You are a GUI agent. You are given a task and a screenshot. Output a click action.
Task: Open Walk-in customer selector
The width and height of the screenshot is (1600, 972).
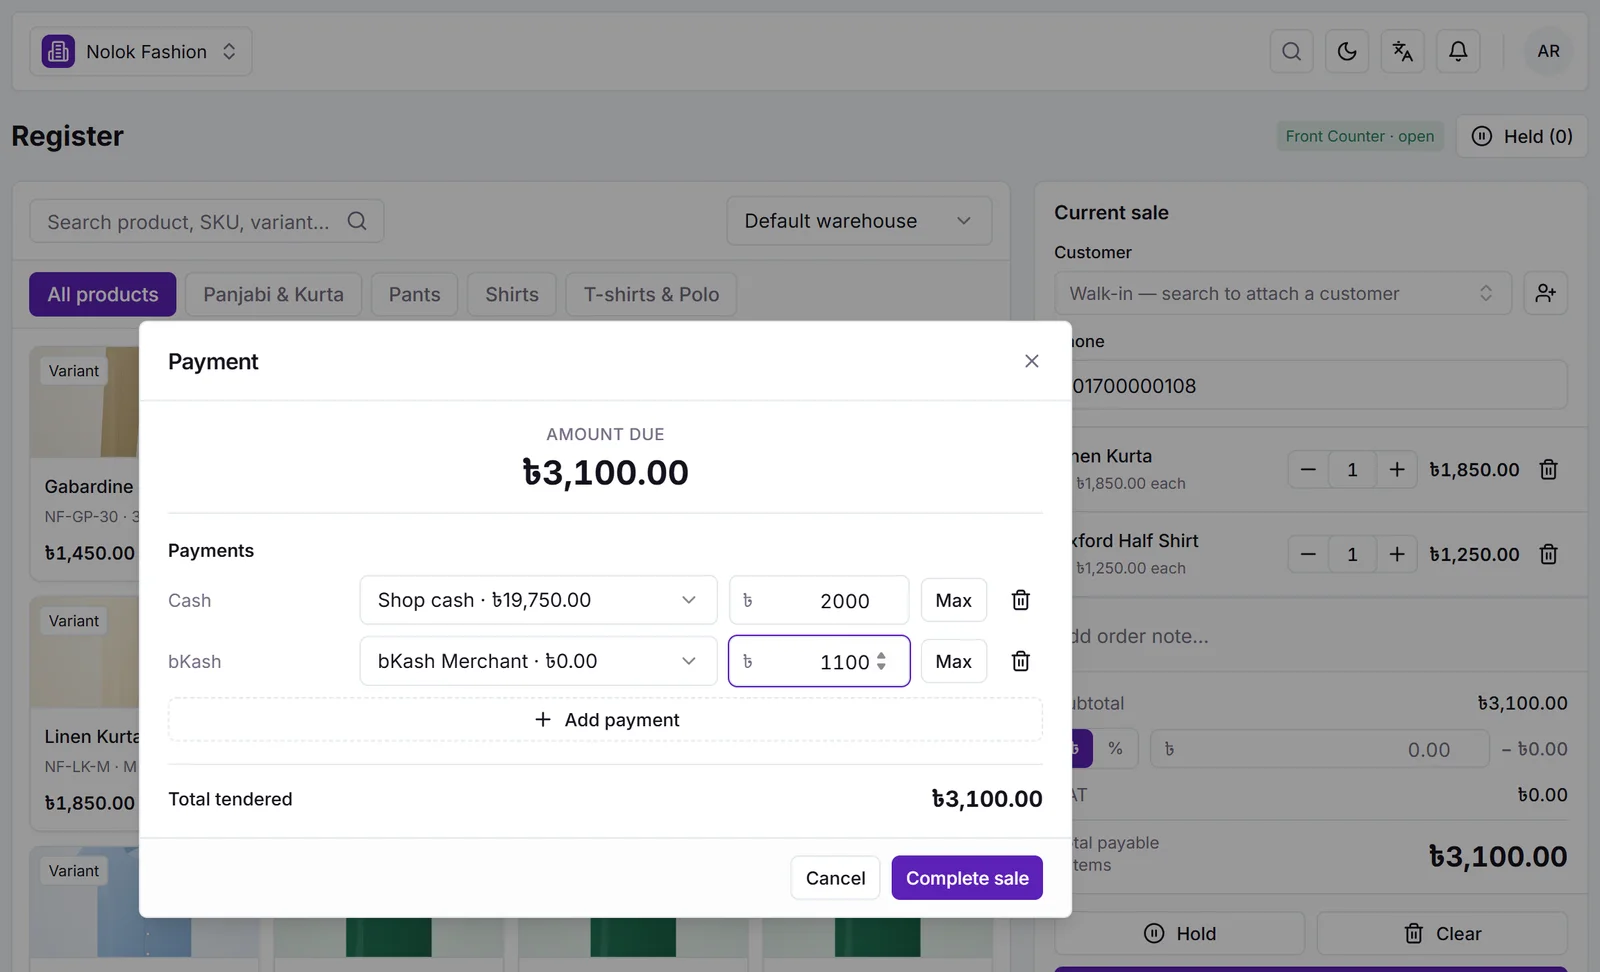pos(1283,293)
